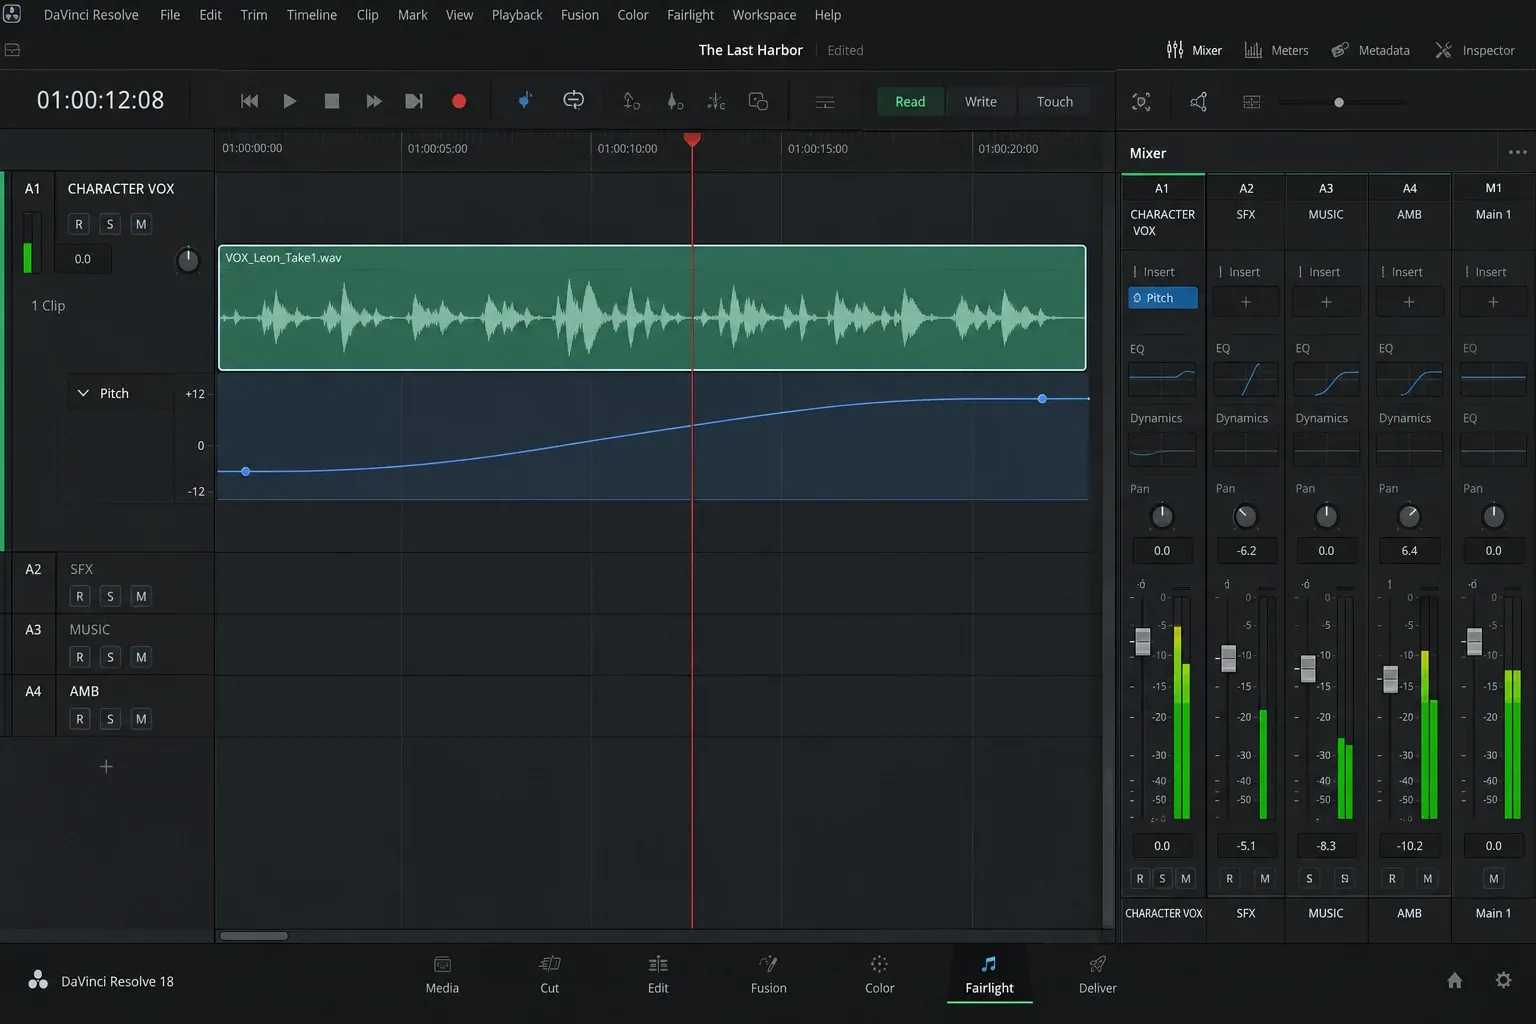1536x1024 pixels.
Task: Open project Home icon at bottom right
Action: coord(1455,981)
